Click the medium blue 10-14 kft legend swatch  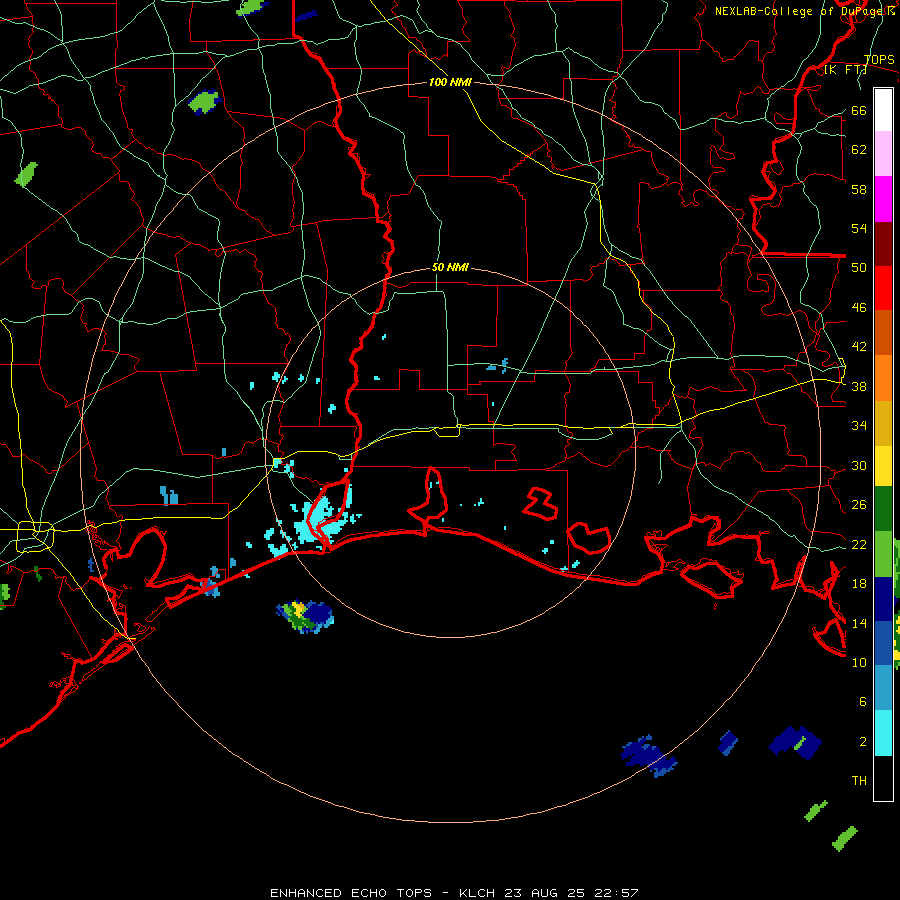pos(883,643)
